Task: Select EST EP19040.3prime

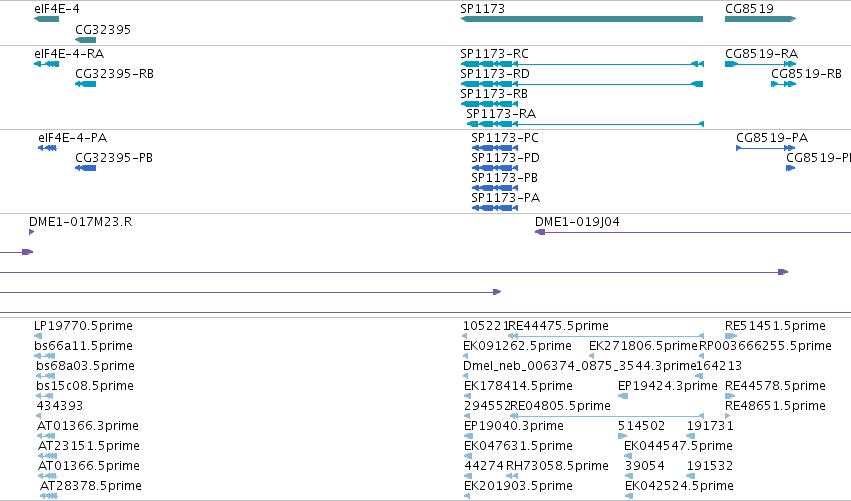Action: click(x=514, y=426)
